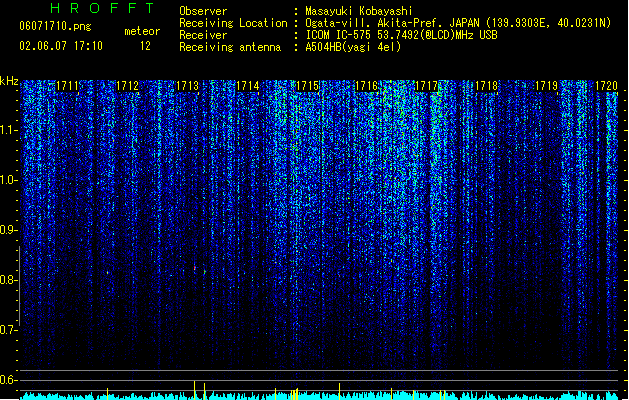
Task: Click the Receiver field label
Action: (203, 35)
